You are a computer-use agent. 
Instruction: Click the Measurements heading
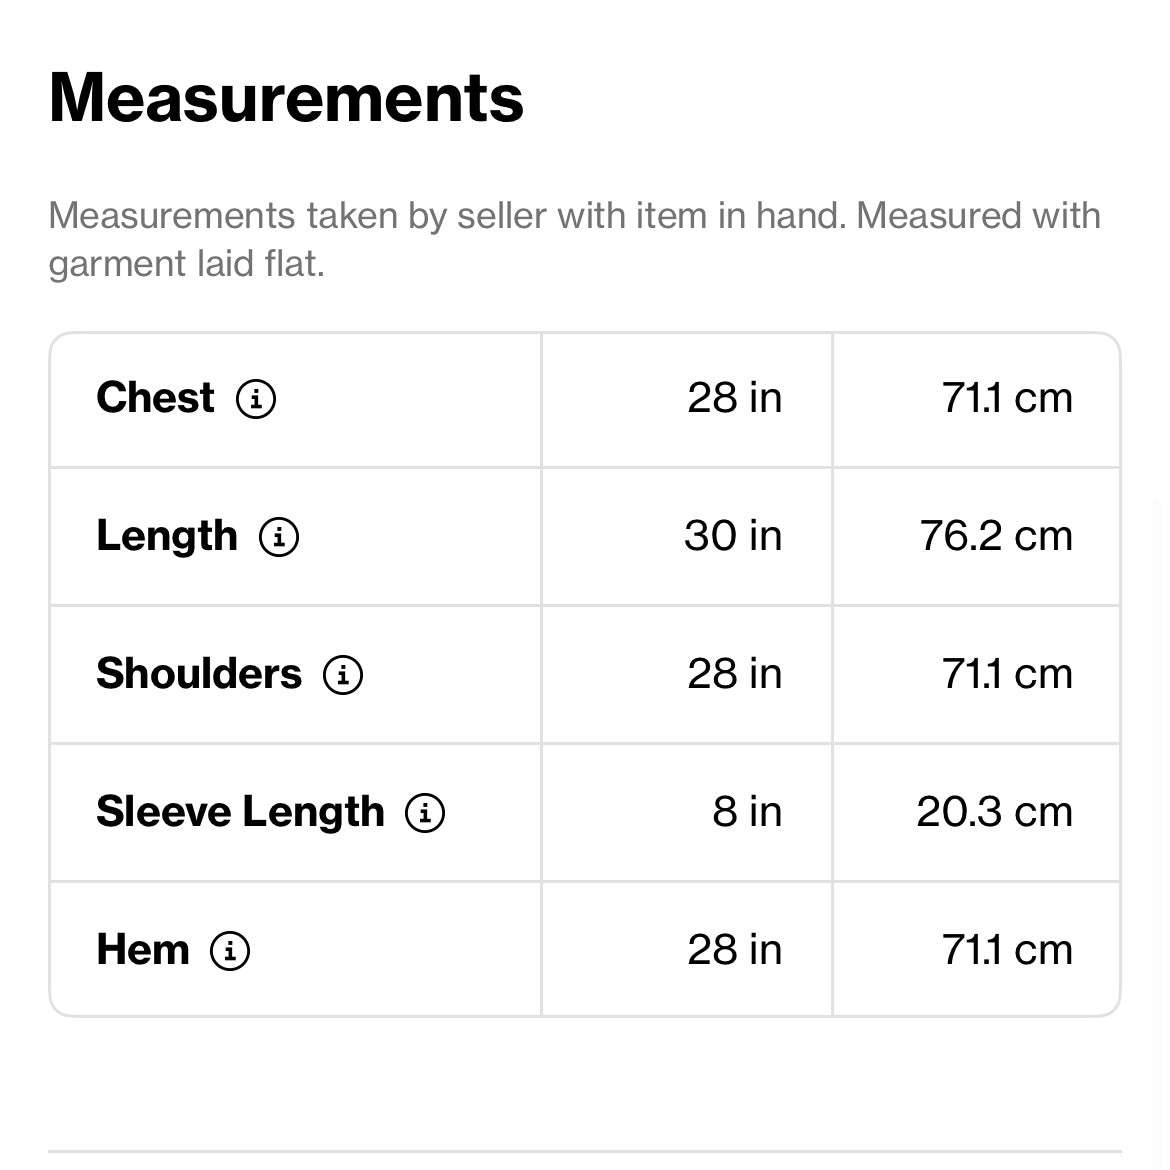[286, 98]
